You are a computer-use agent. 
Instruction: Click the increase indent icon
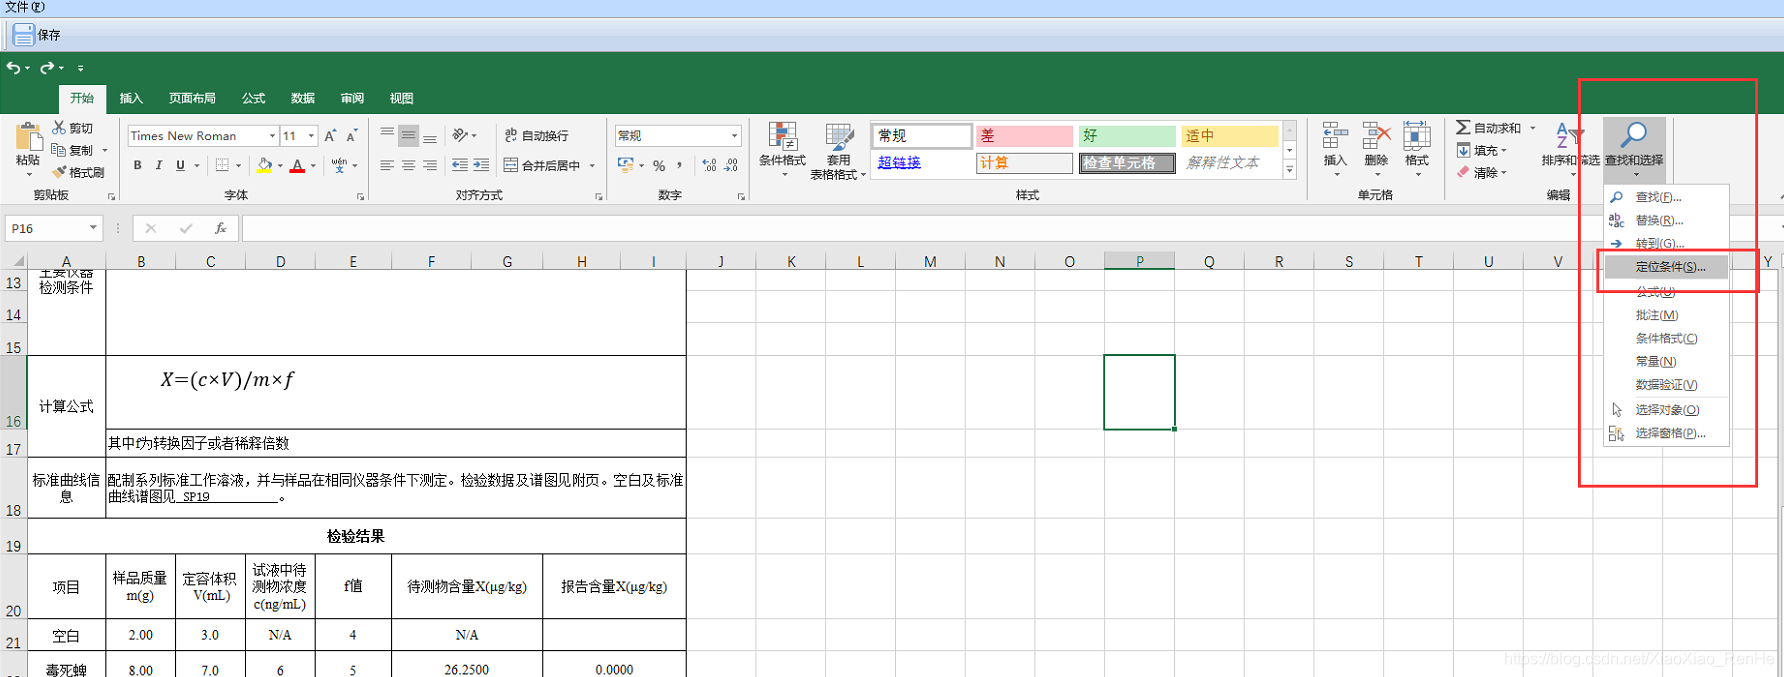click(481, 165)
